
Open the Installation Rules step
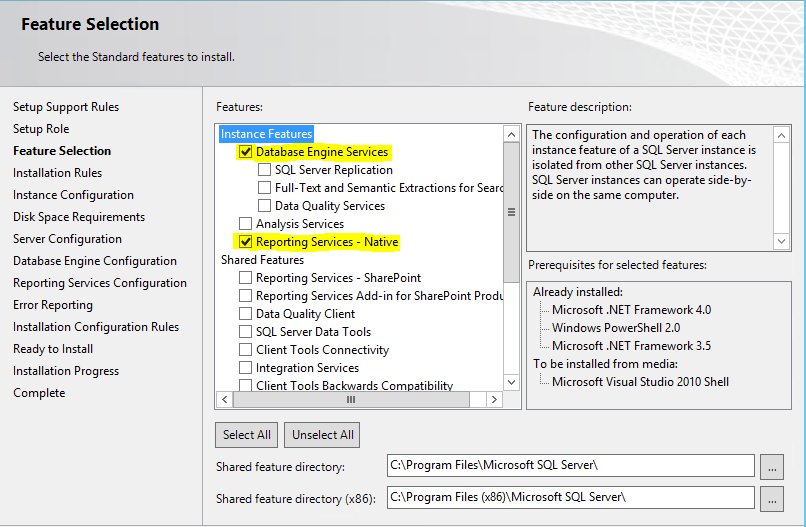[58, 173]
